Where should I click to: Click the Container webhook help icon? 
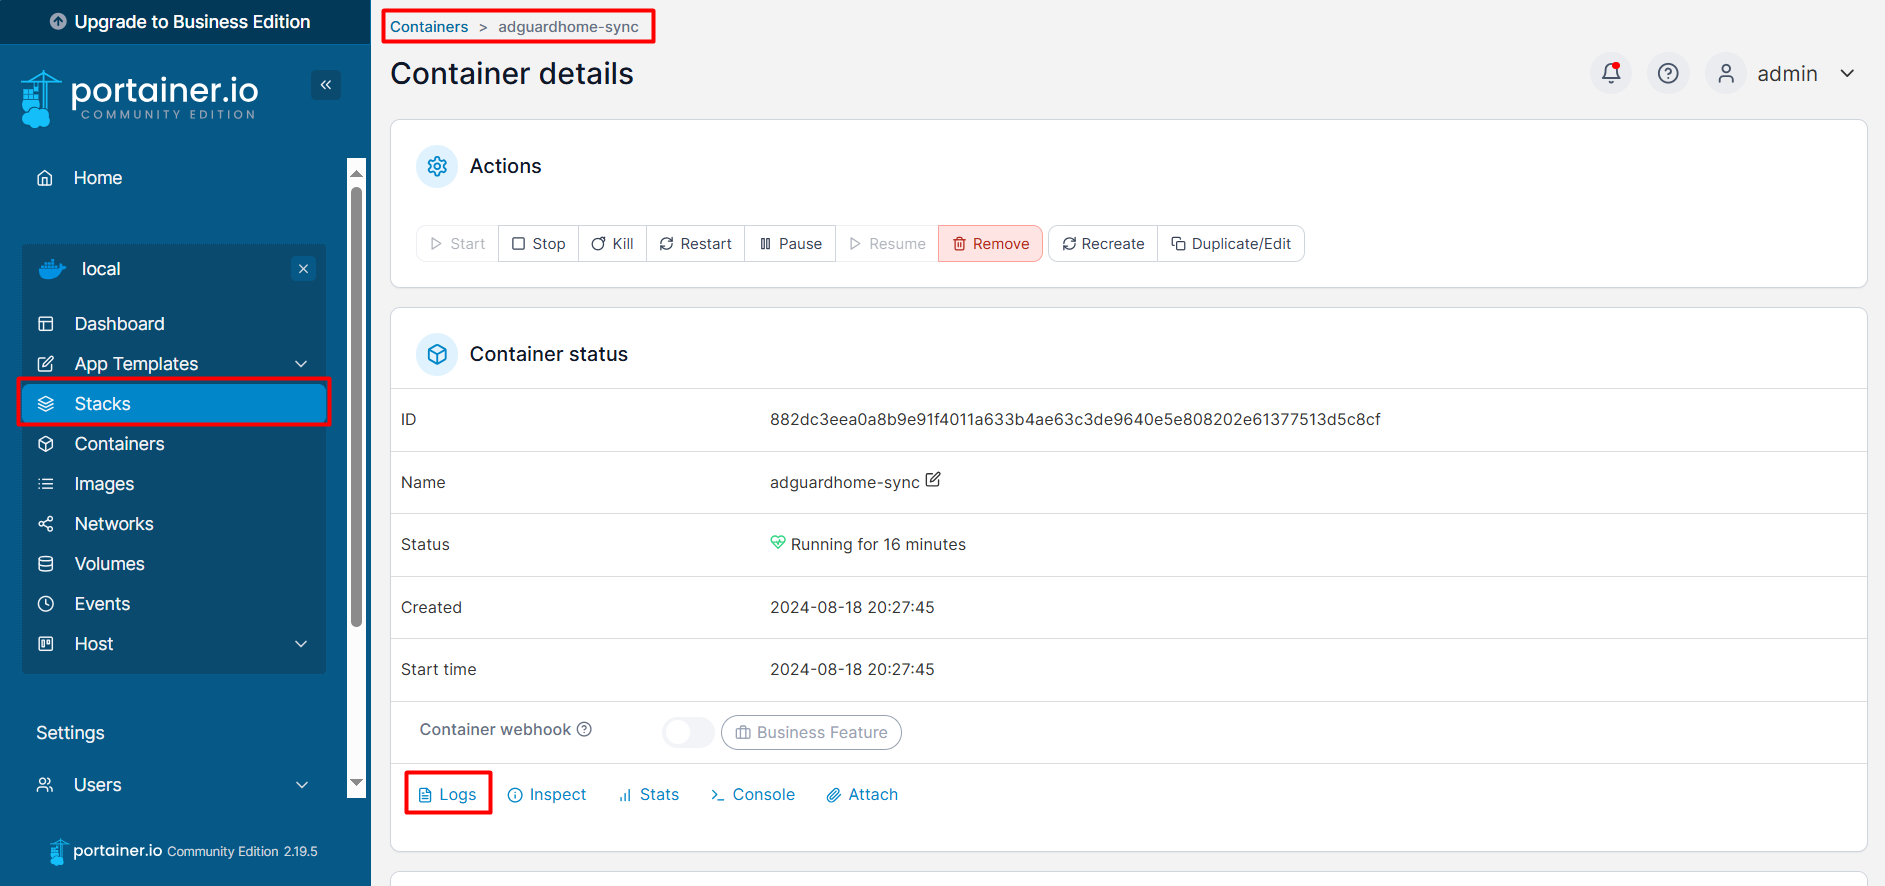585,730
